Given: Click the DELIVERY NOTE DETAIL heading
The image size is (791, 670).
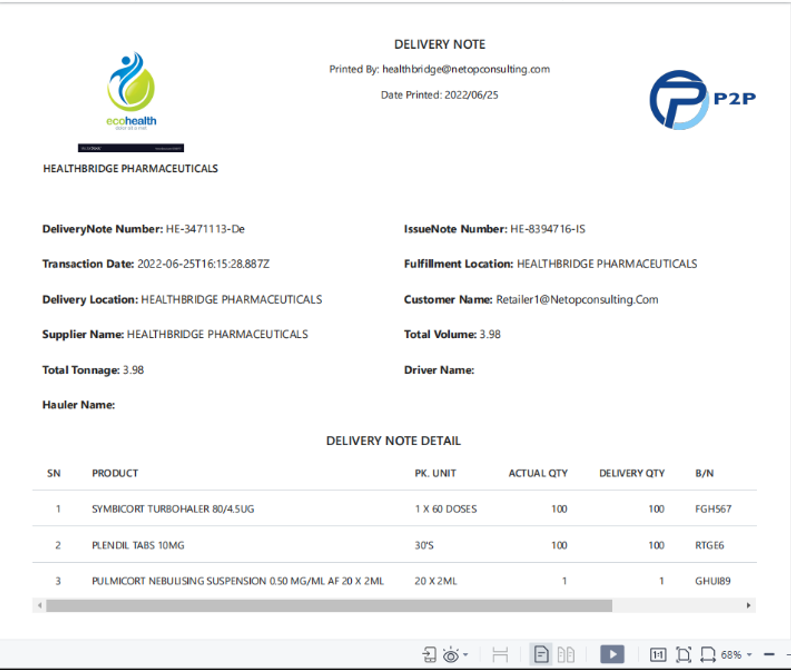Looking at the screenshot, I should pos(393,441).
